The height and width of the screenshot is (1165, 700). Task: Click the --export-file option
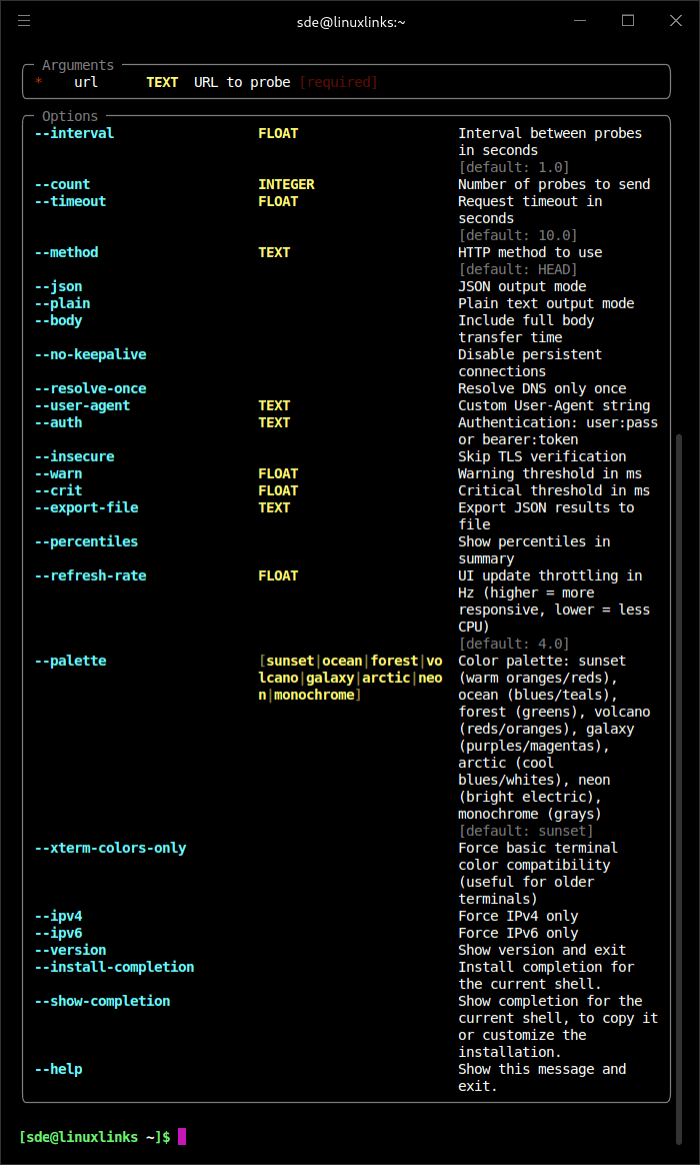[x=86, y=508]
